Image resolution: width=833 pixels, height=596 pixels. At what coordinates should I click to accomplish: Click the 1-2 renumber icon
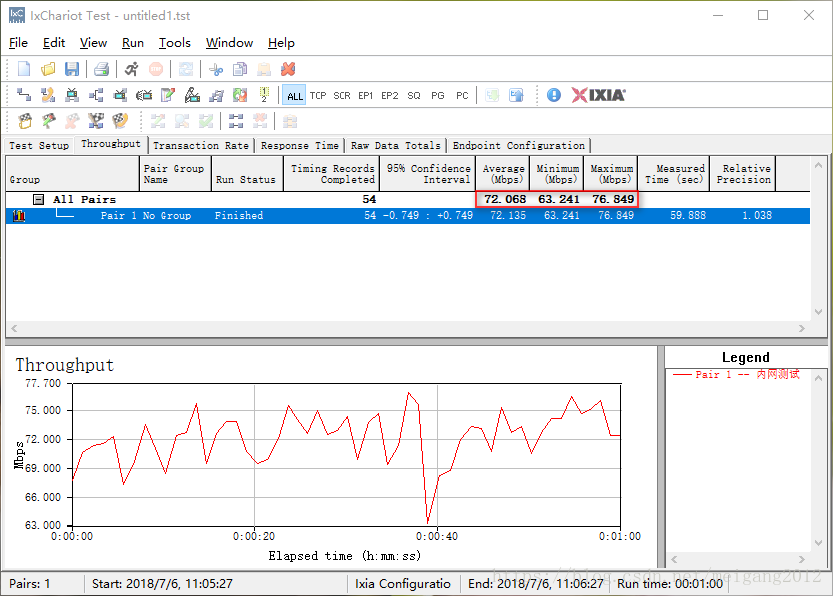point(264,95)
